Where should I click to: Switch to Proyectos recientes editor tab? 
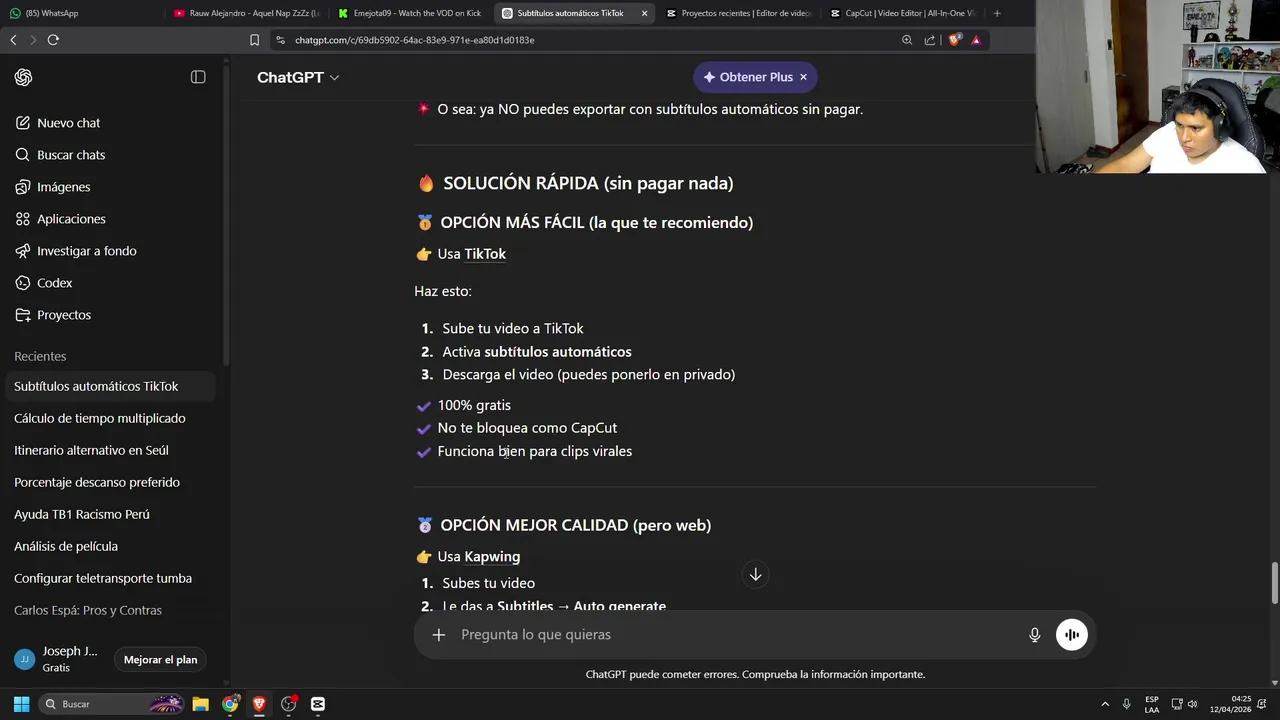click(x=738, y=13)
